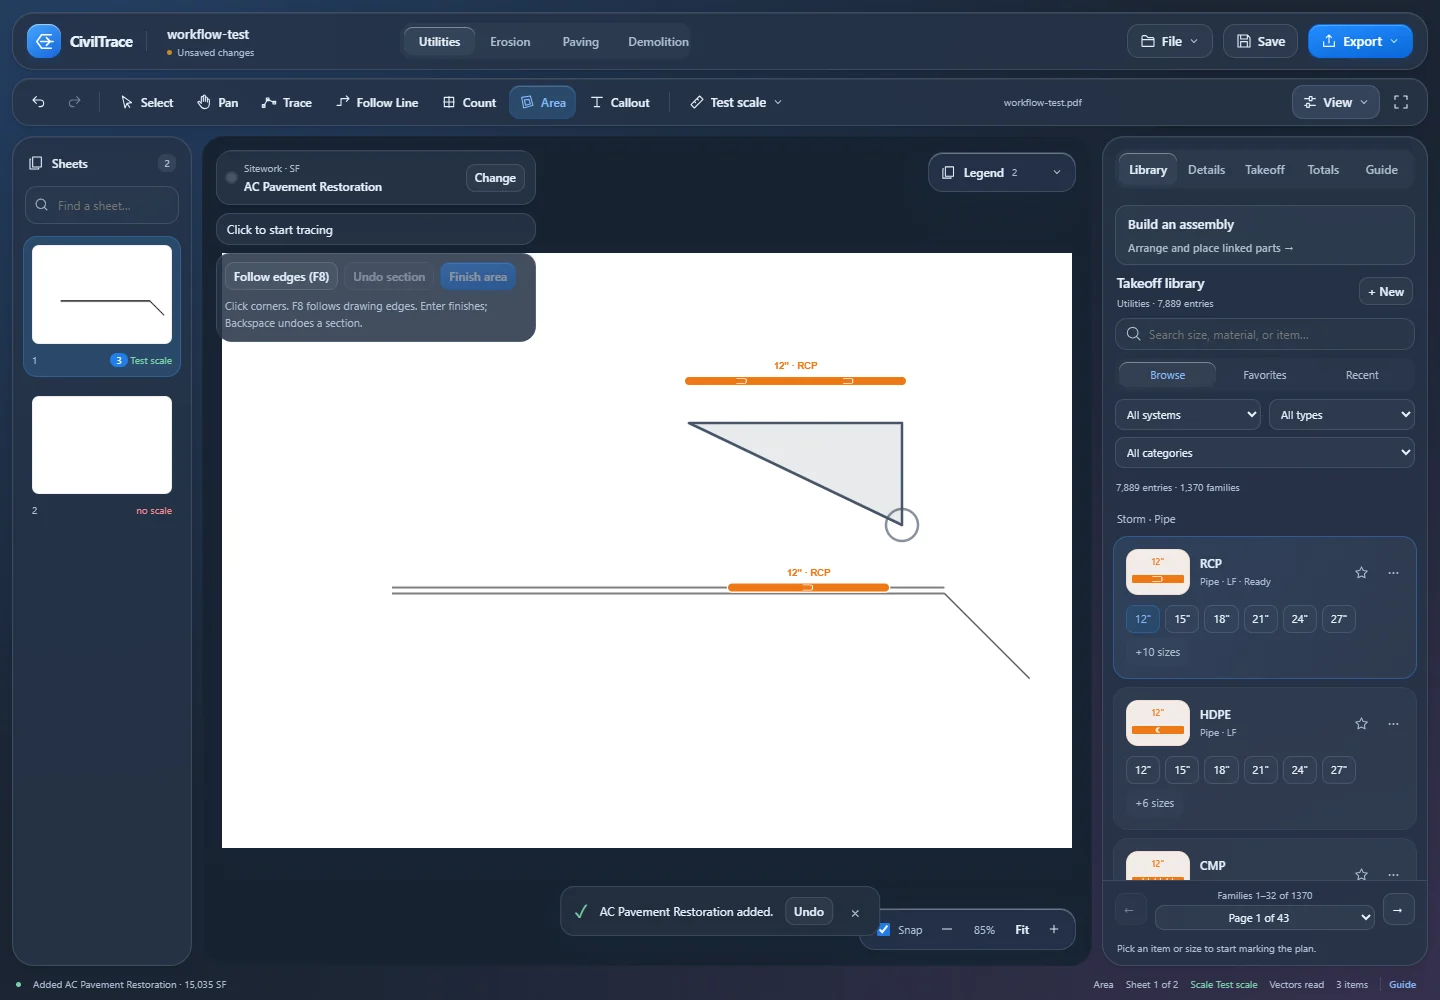
Task: Open the All types filter dropdown
Action: [1341, 415]
